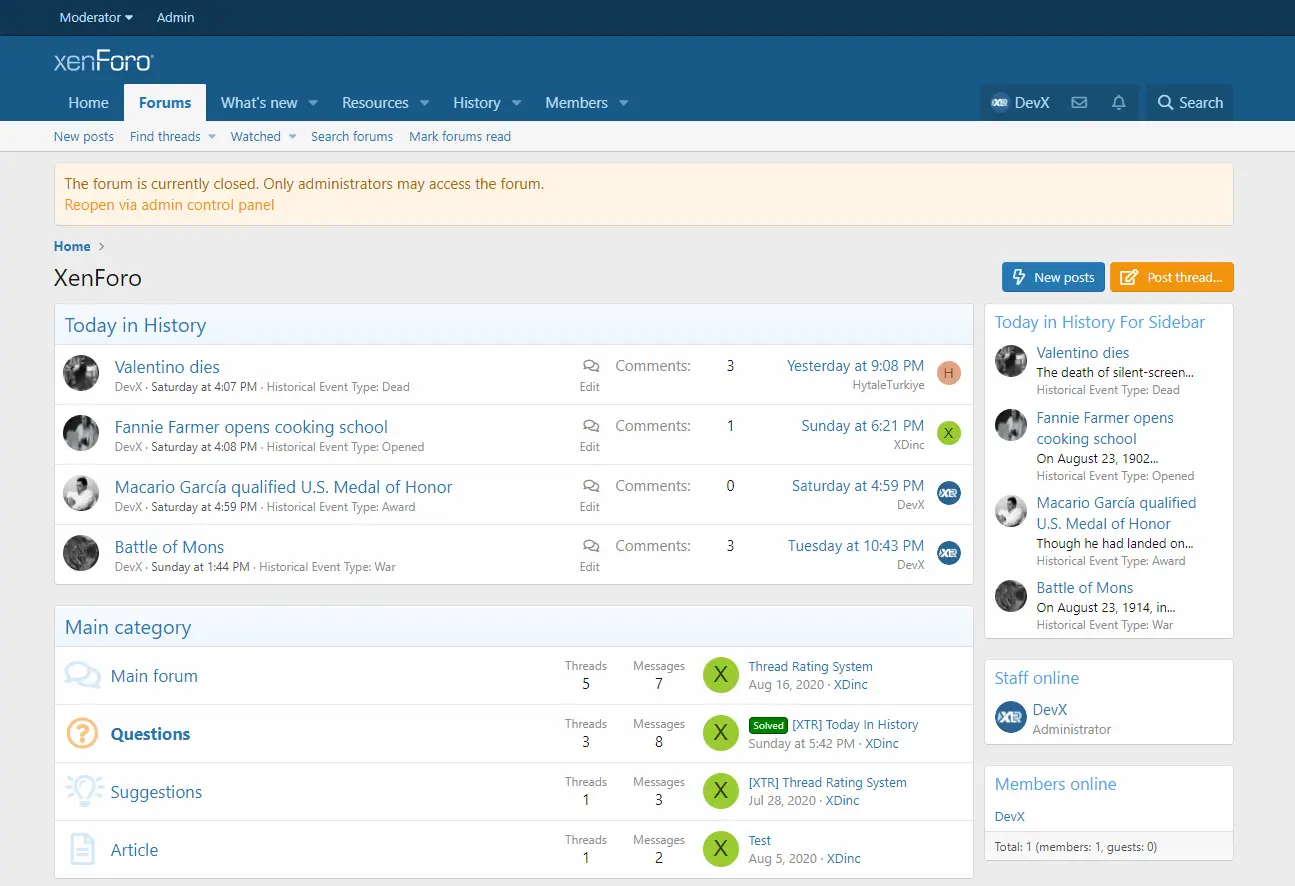This screenshot has width=1295, height=886.
Task: Click XDinc avatar in Main forum row
Action: click(x=721, y=675)
